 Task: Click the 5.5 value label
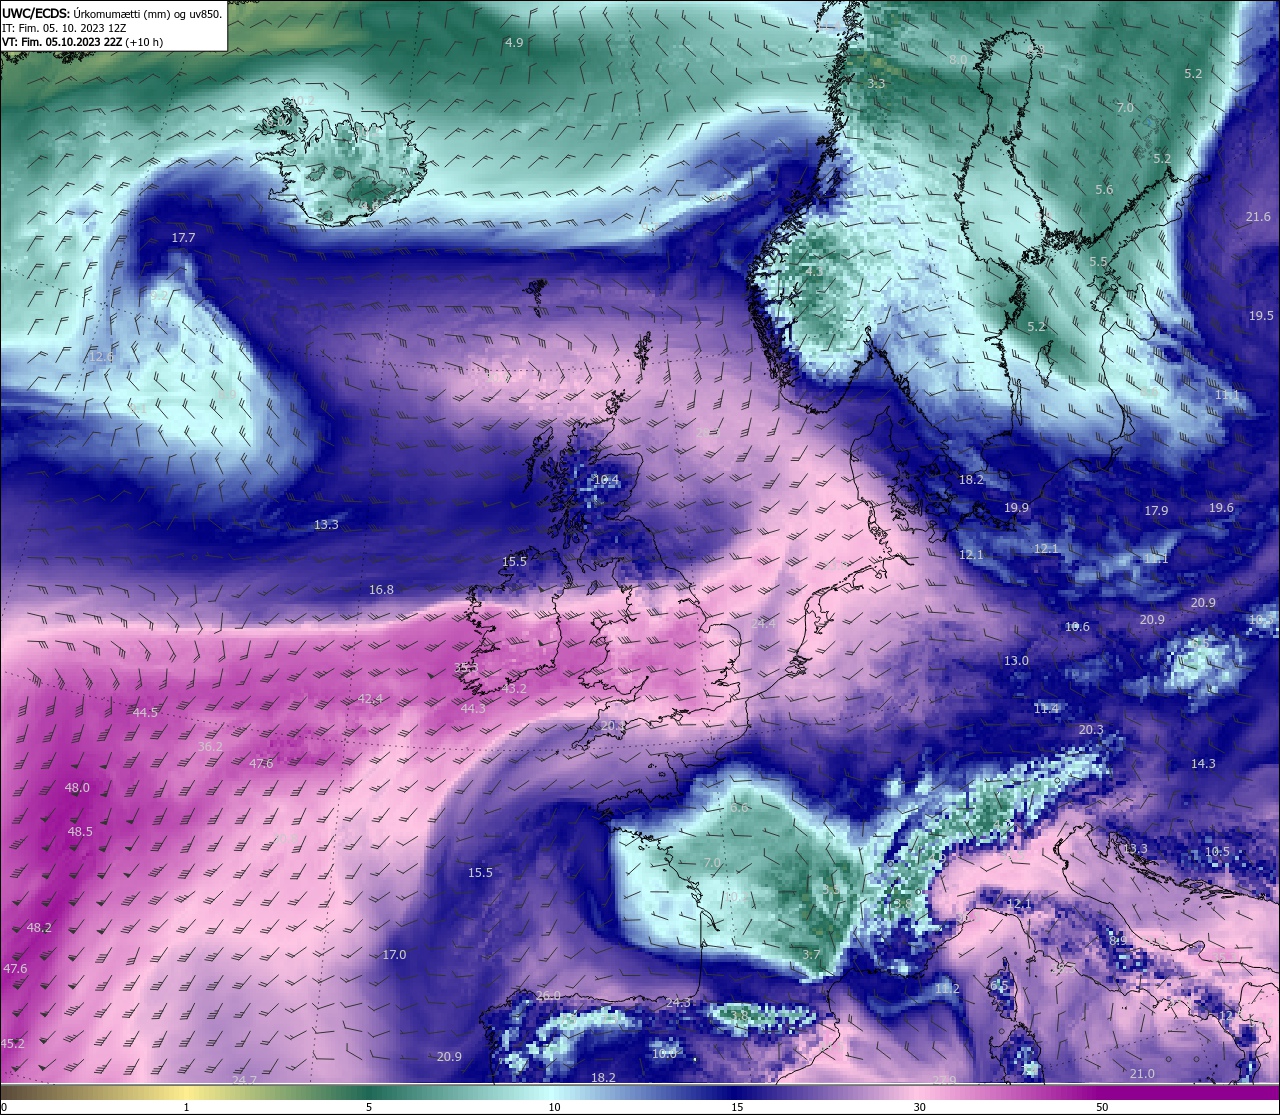coord(1098,262)
